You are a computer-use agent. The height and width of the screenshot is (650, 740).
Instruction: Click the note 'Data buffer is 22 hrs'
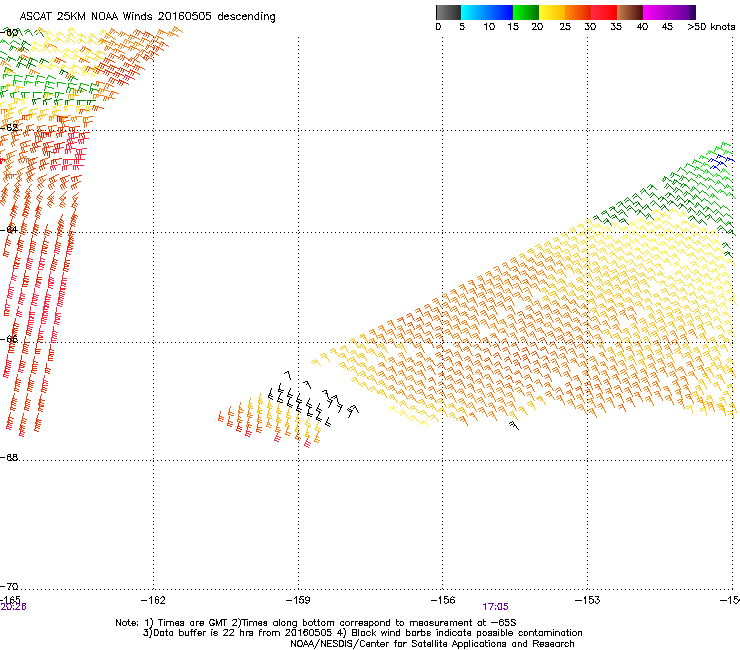tap(199, 633)
